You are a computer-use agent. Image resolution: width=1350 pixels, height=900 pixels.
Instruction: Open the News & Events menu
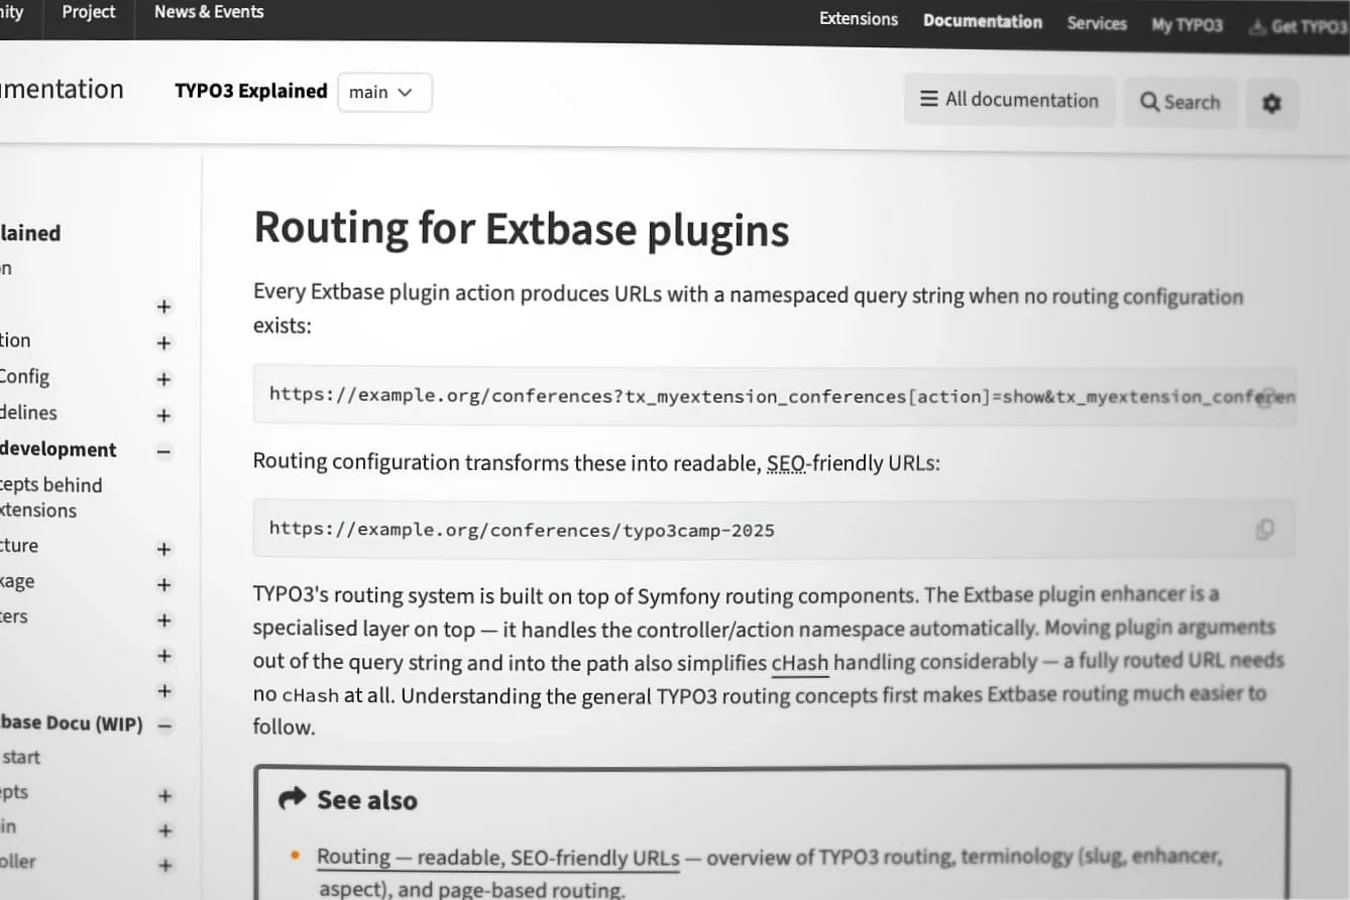click(209, 12)
